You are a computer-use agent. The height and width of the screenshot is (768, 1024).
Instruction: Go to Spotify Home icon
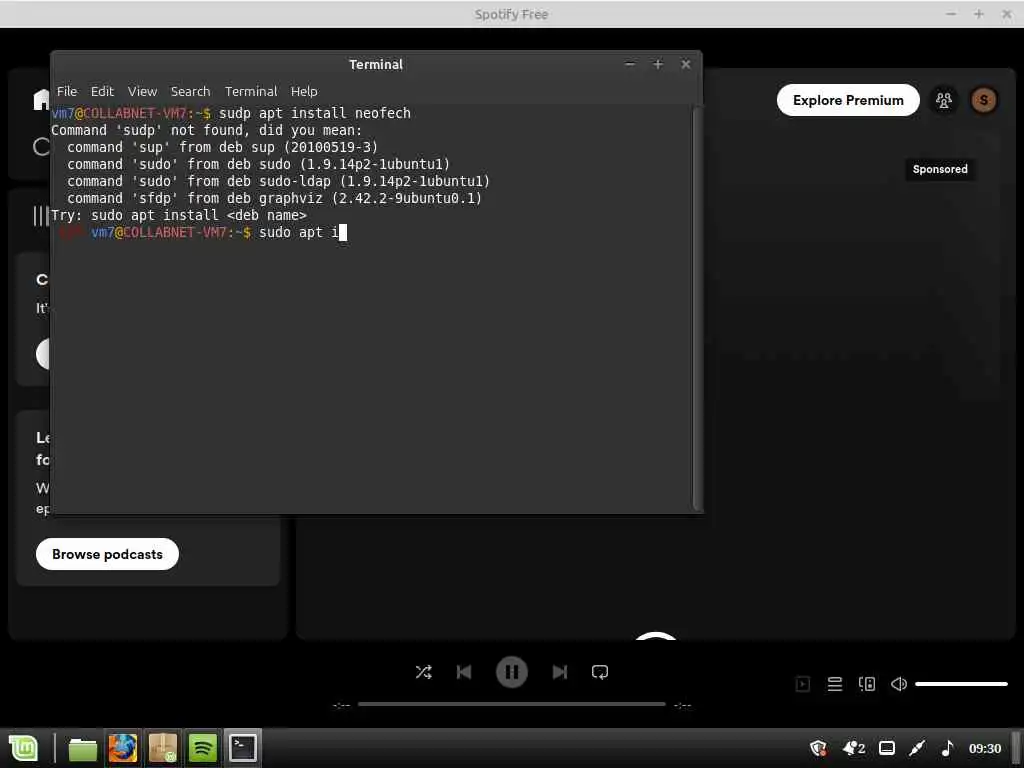click(x=42, y=99)
